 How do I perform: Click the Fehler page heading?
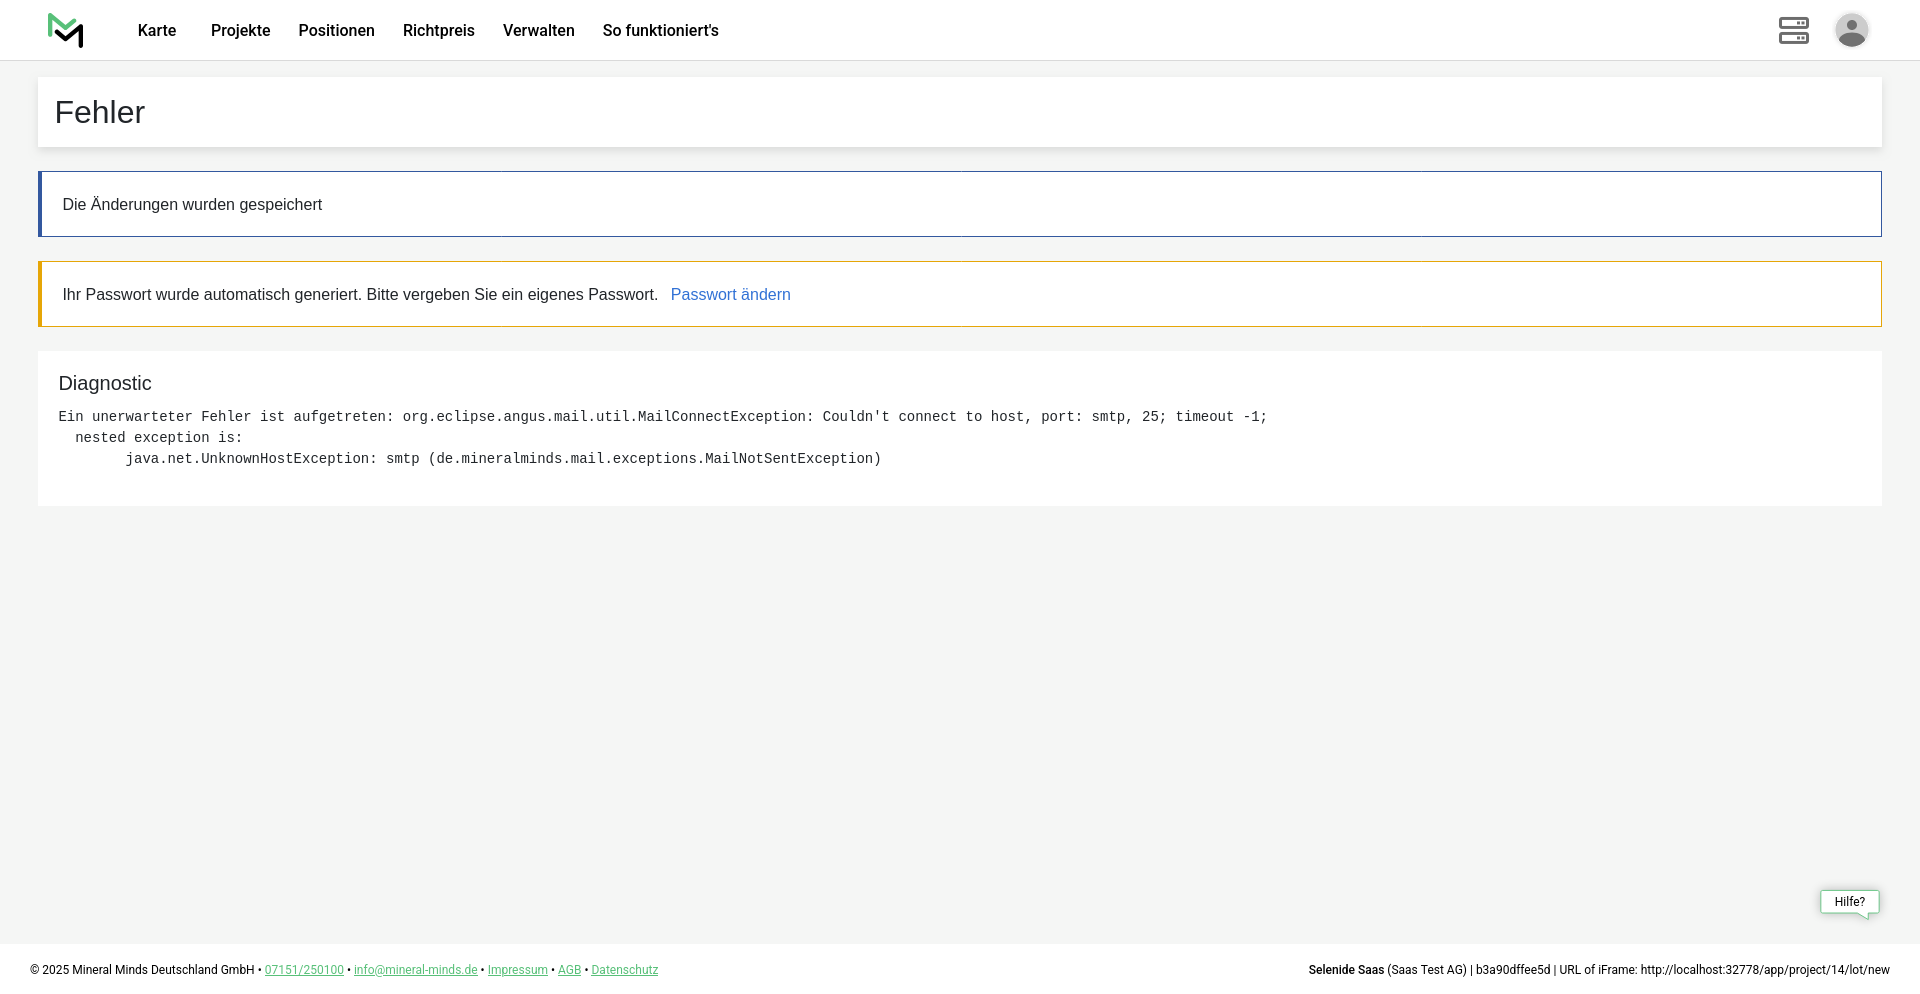pos(100,113)
